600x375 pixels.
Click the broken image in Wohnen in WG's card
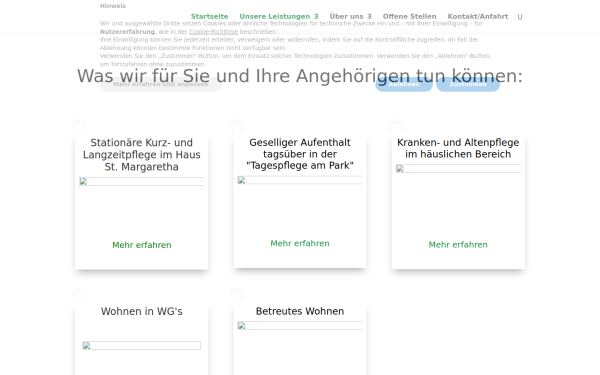coord(142,346)
